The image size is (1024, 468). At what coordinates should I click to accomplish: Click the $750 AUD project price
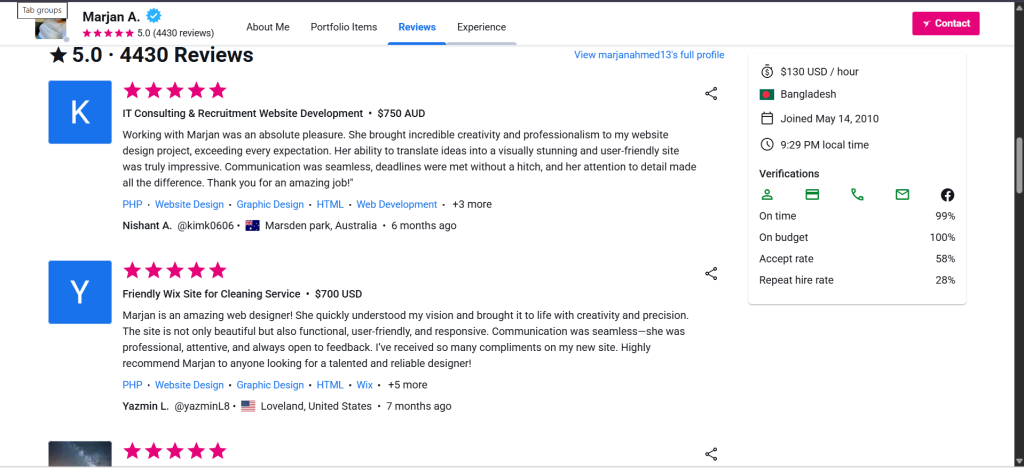pos(401,114)
